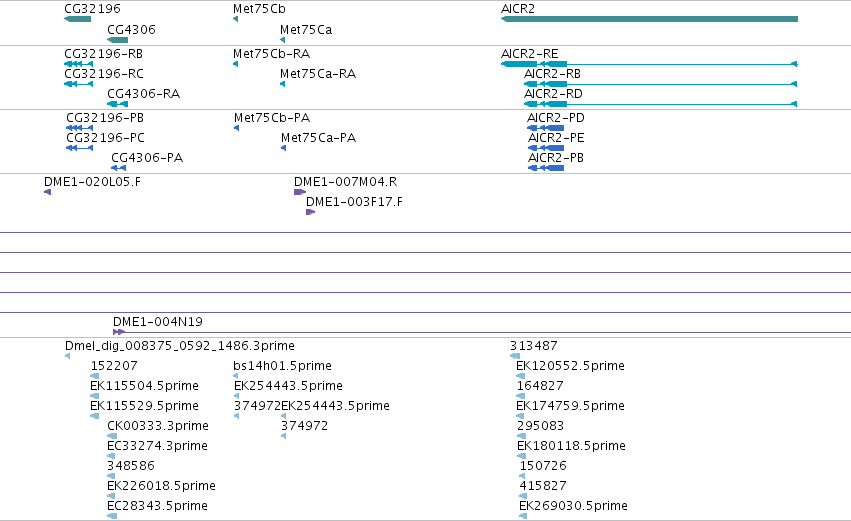Open EST 415827
Viewport: 851px width, 521px height.
tap(543, 485)
